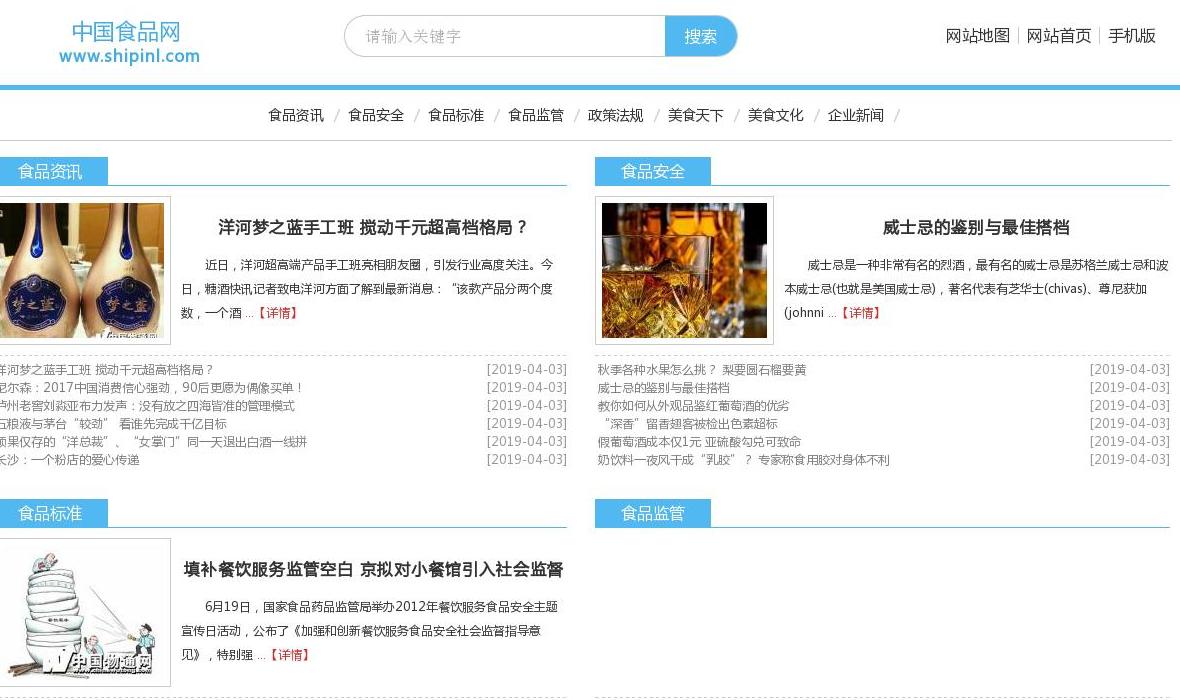The height and width of the screenshot is (700, 1180).
Task: Open list item “深香”留香翅客被检出色素超标
Action: 689,424
